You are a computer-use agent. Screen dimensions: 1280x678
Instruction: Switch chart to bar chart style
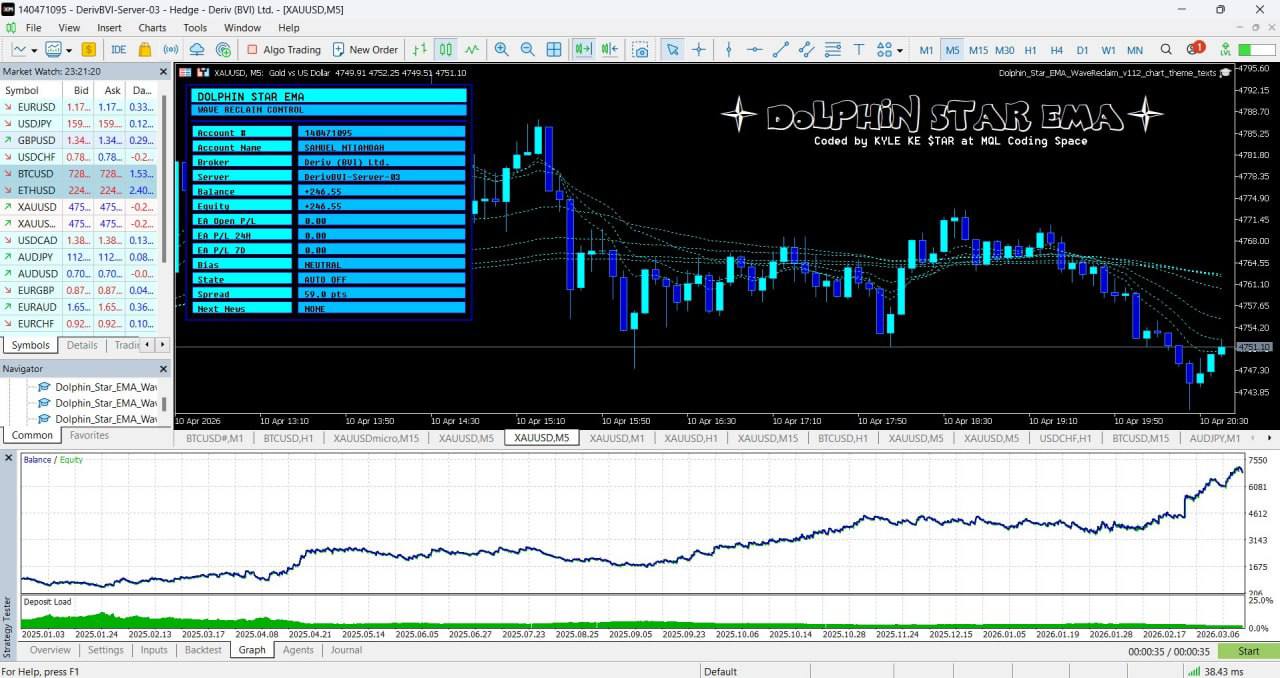420,49
